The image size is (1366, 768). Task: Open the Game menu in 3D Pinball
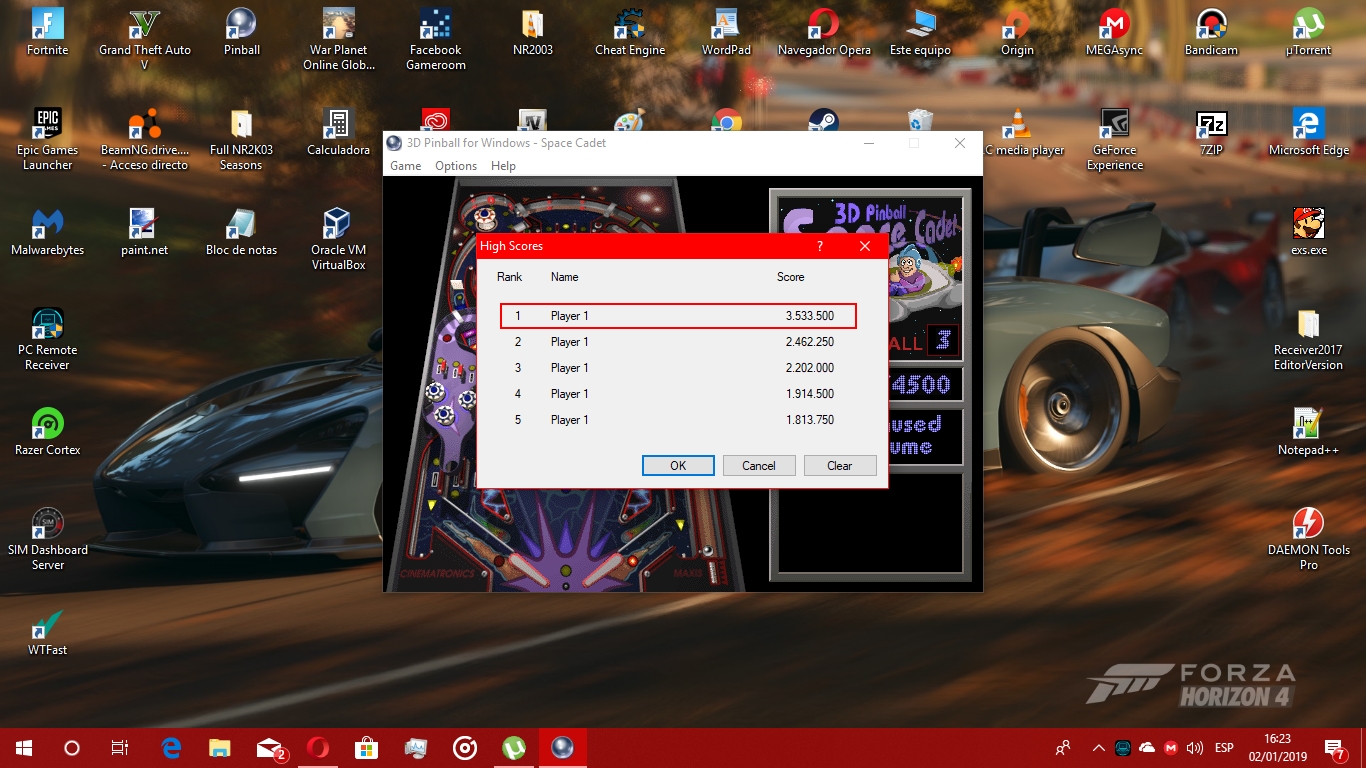[405, 166]
